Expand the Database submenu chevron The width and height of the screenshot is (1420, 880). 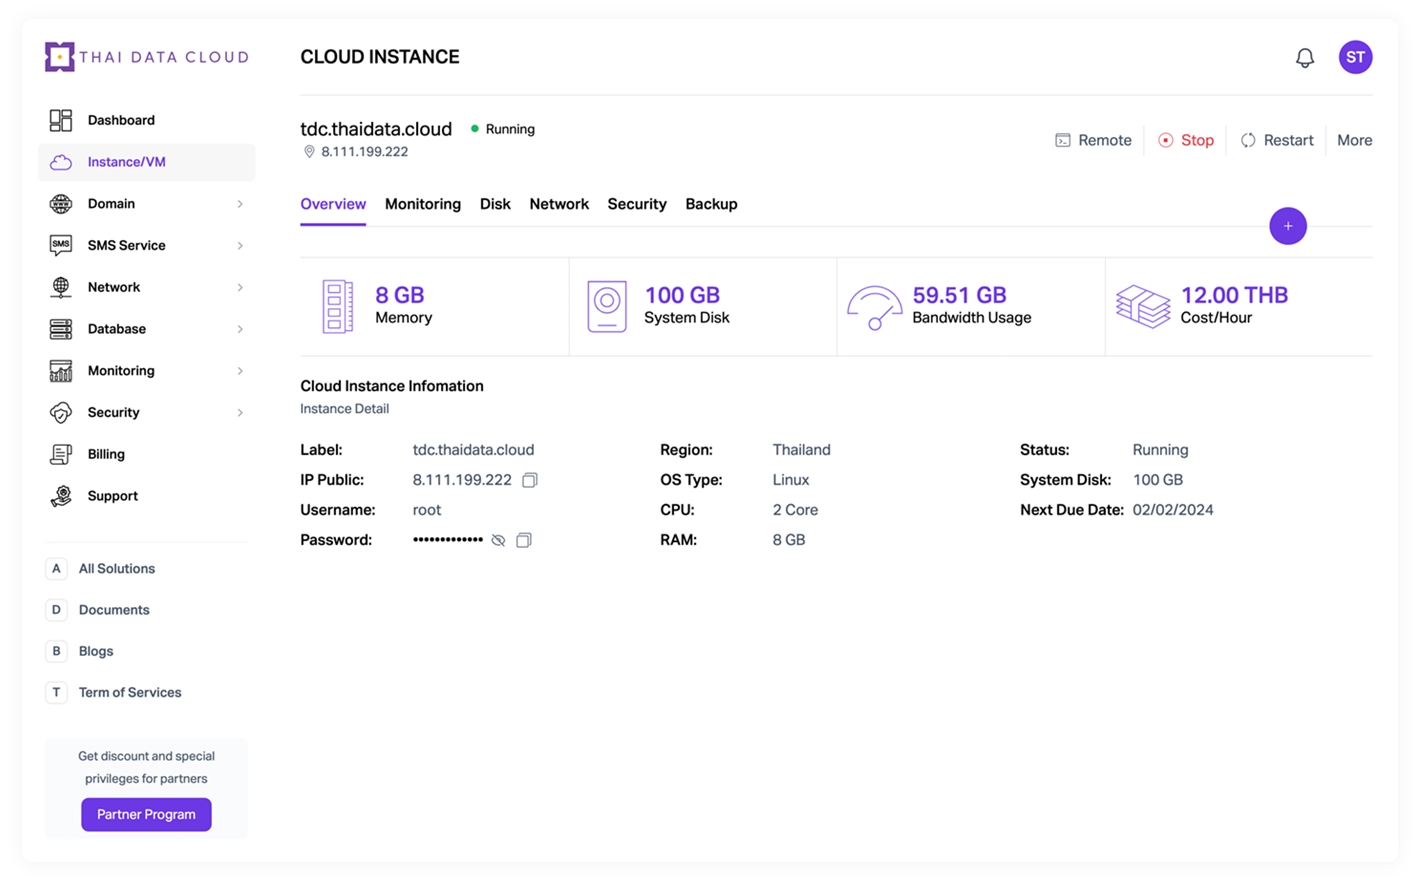coord(240,329)
